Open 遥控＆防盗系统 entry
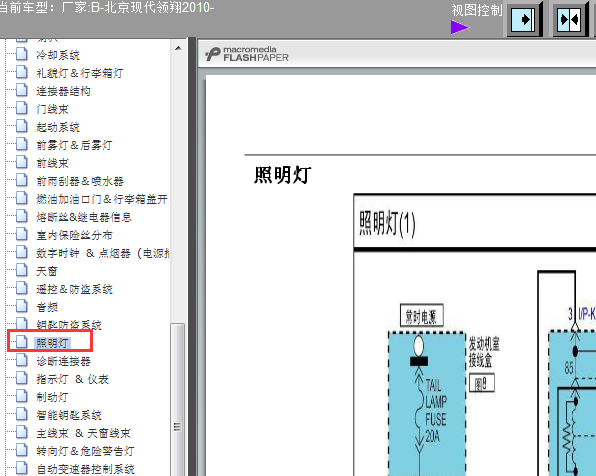This screenshot has width=596, height=476. 74,289
